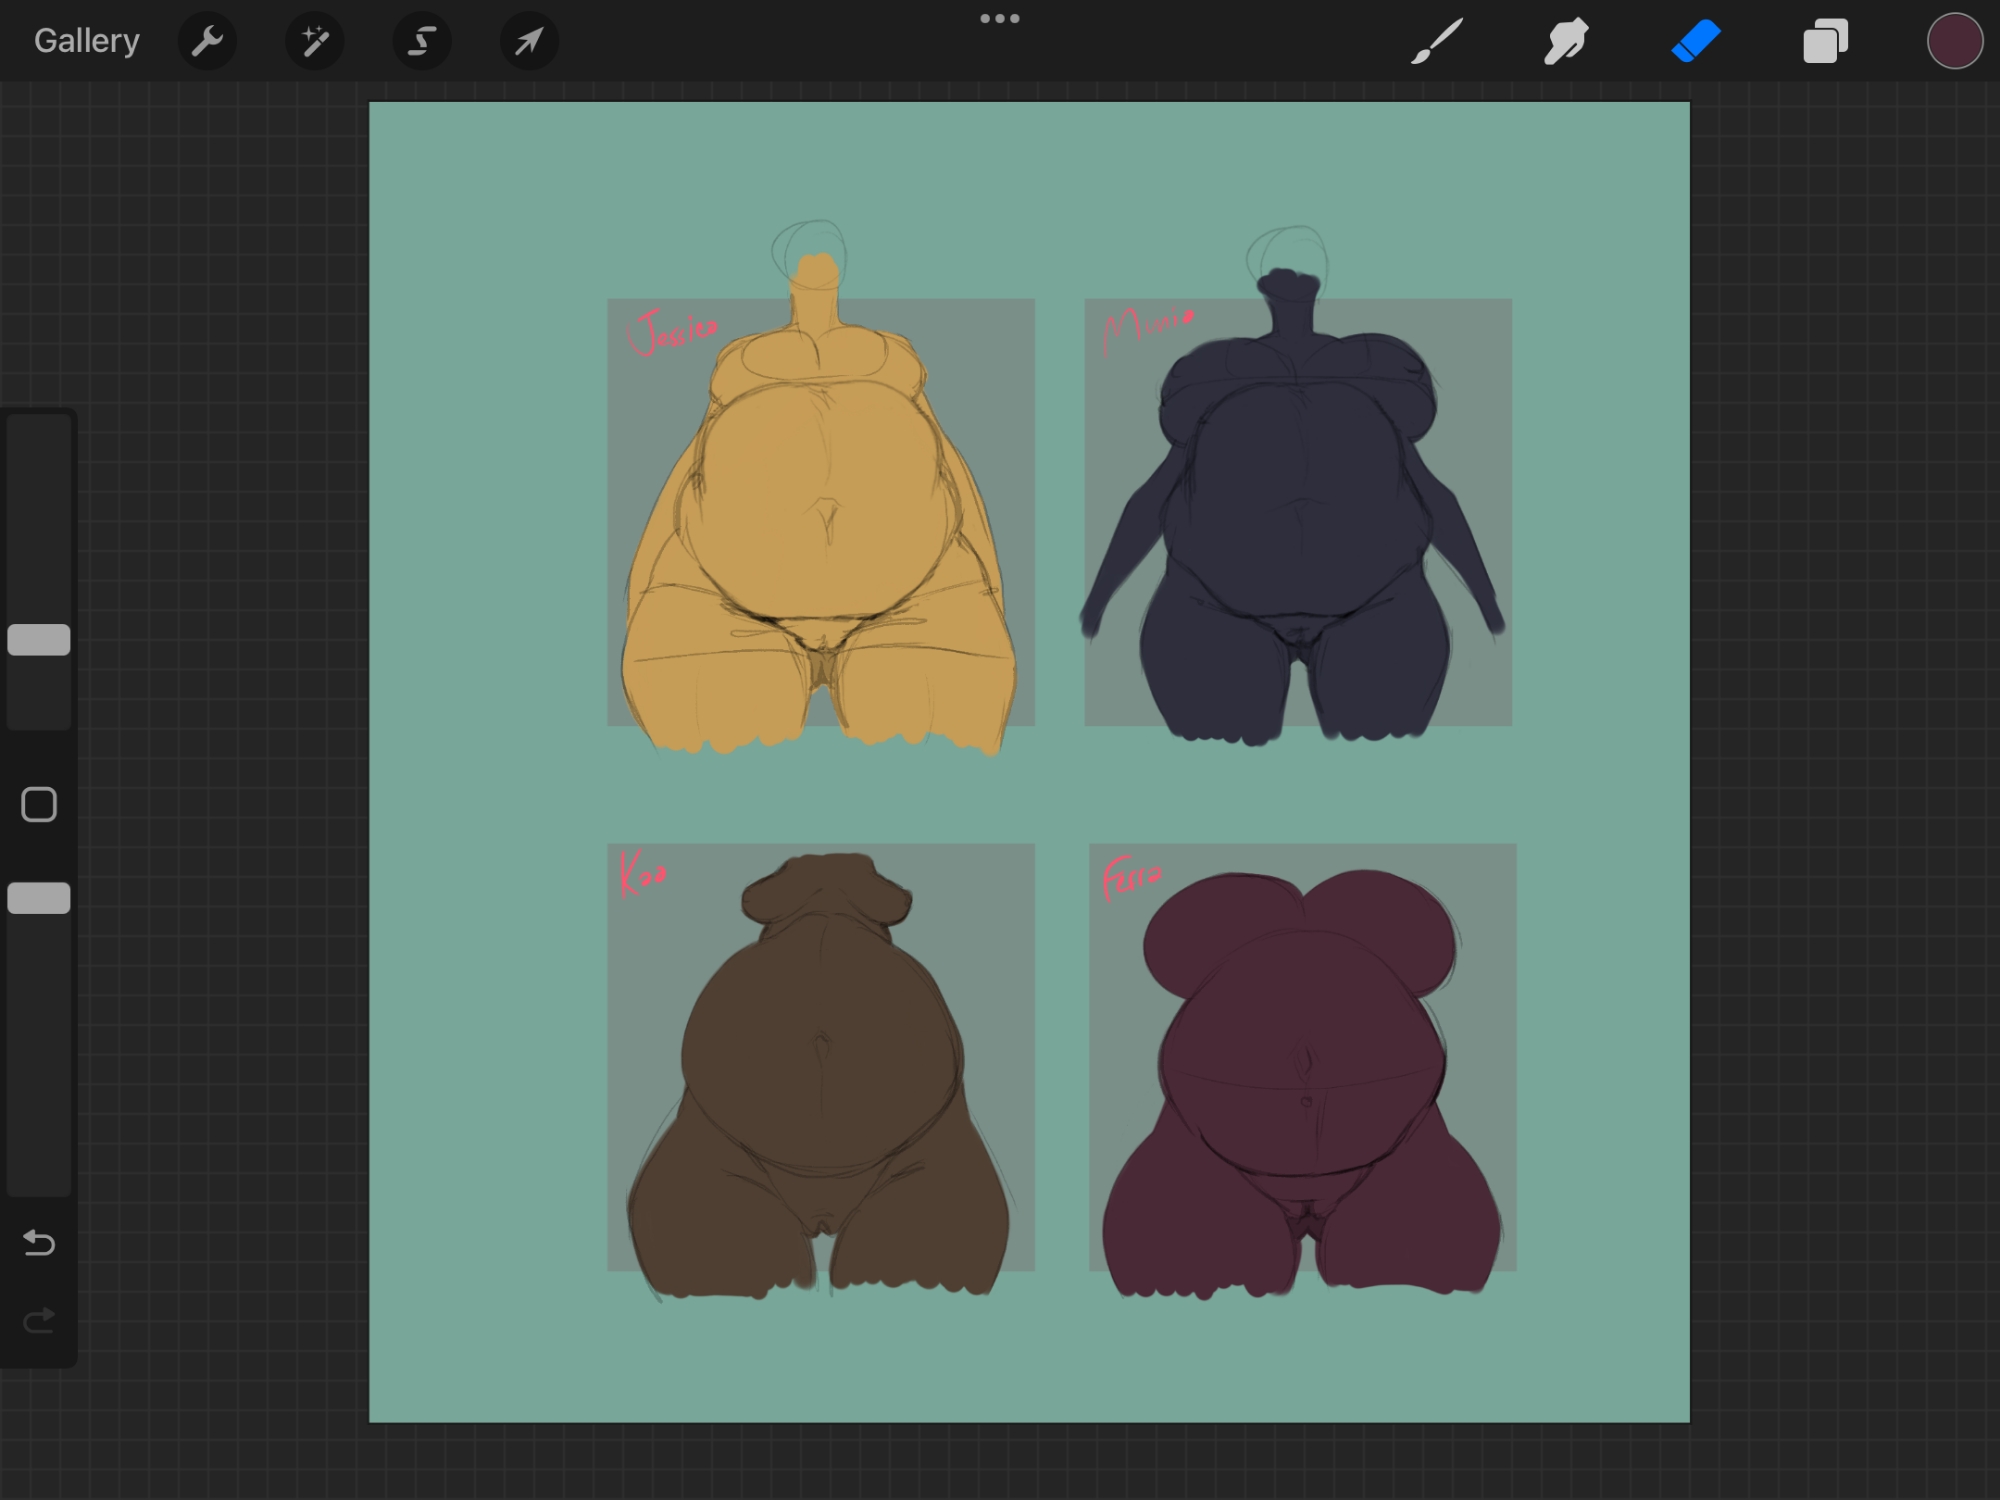Activate the Selection tool
Screen dimensions: 2000x1500
point(422,41)
